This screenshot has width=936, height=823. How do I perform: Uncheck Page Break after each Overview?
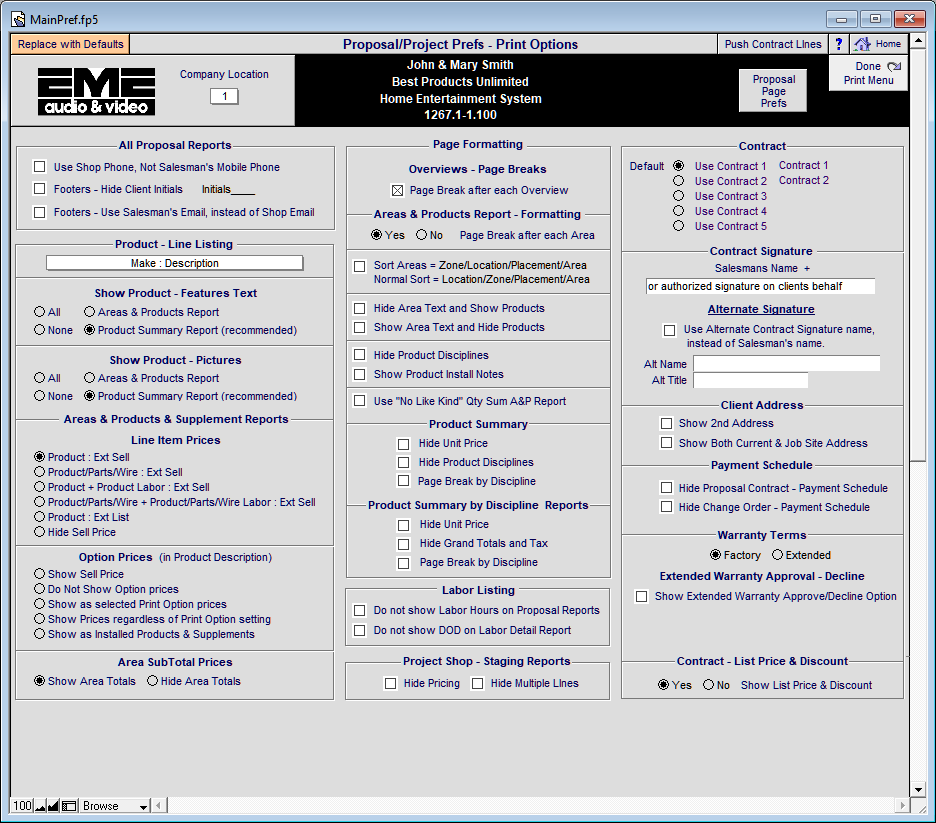click(x=398, y=190)
